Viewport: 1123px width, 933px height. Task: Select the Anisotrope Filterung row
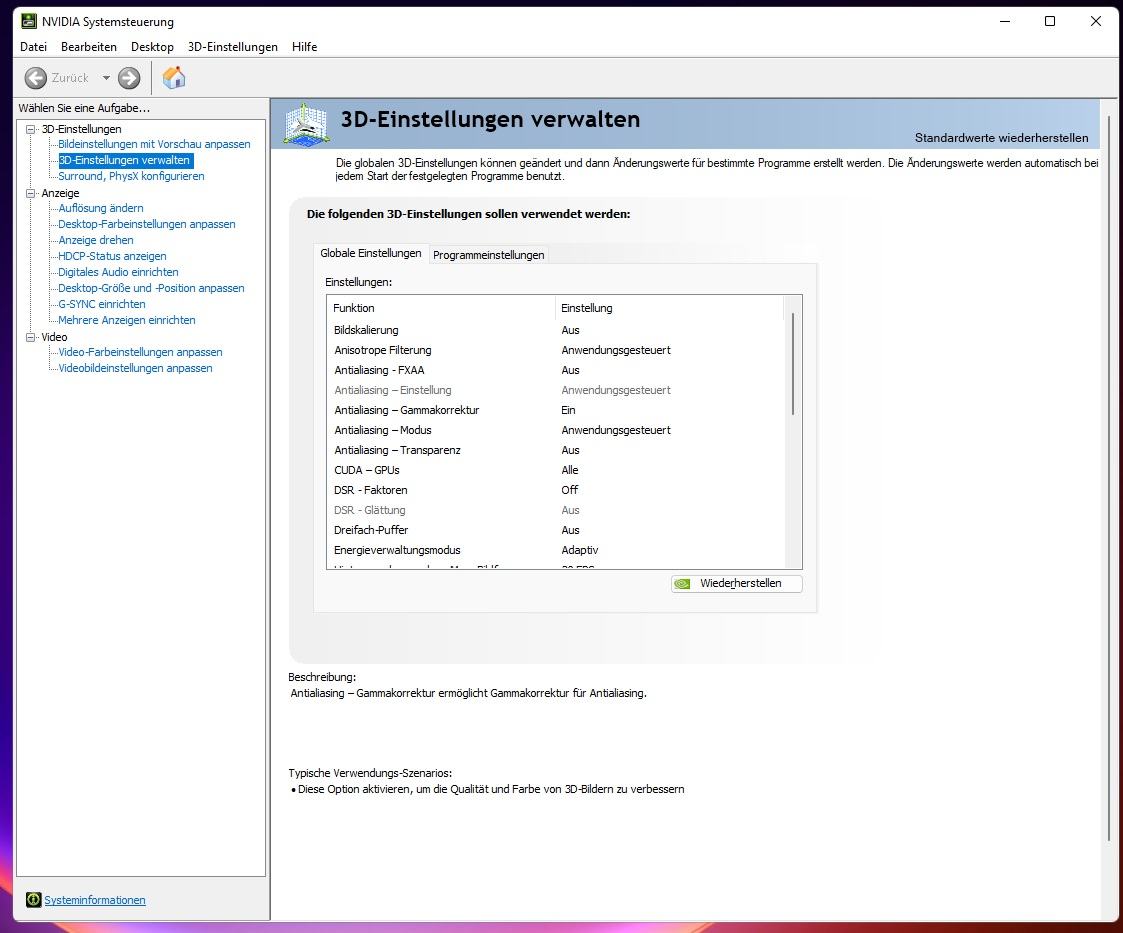[556, 350]
